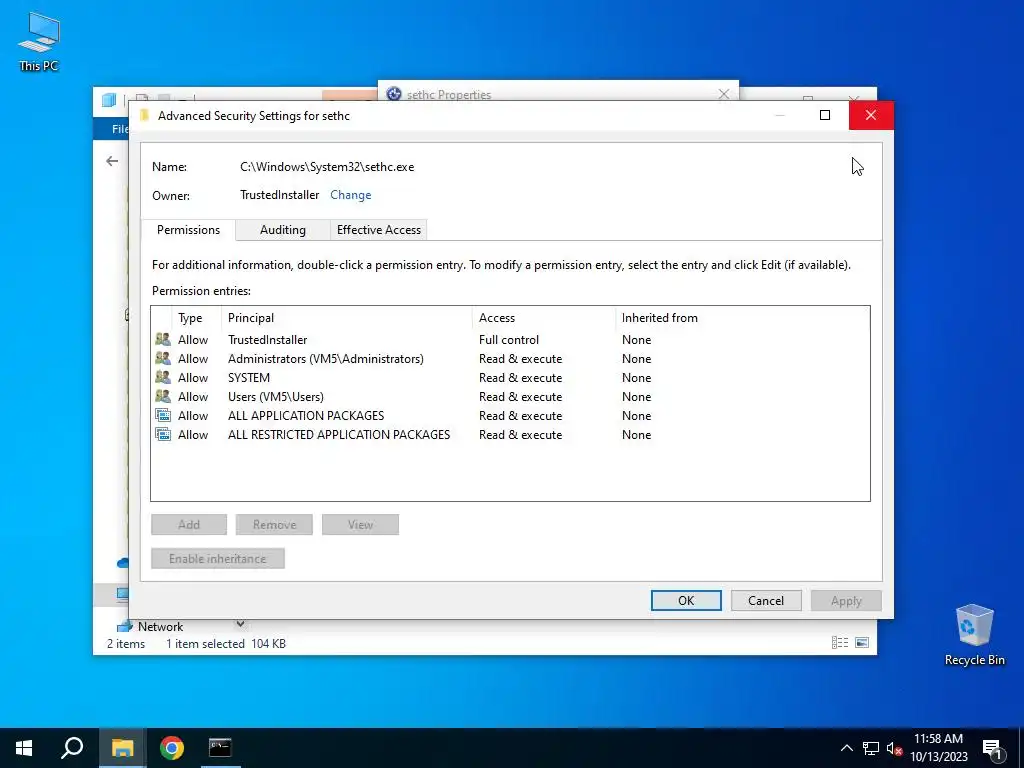
Task: Select the Users (VM5\Users) entry
Action: pos(510,396)
